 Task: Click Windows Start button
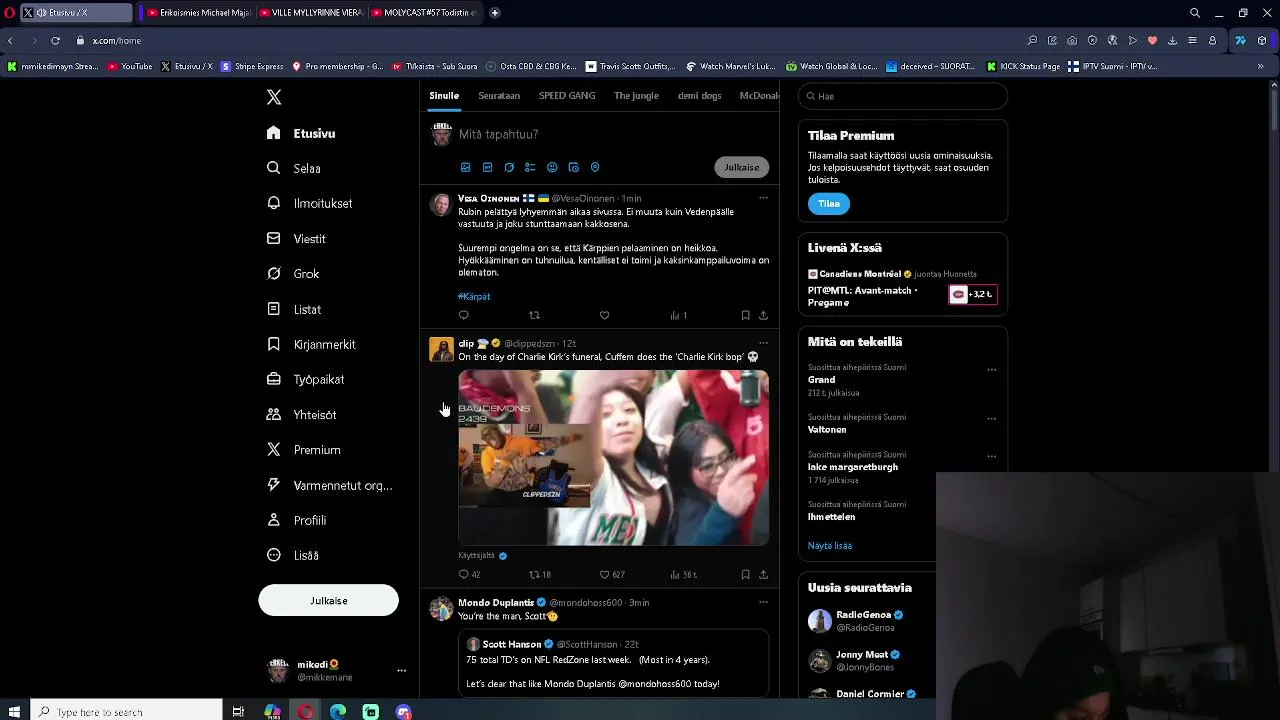coord(14,711)
